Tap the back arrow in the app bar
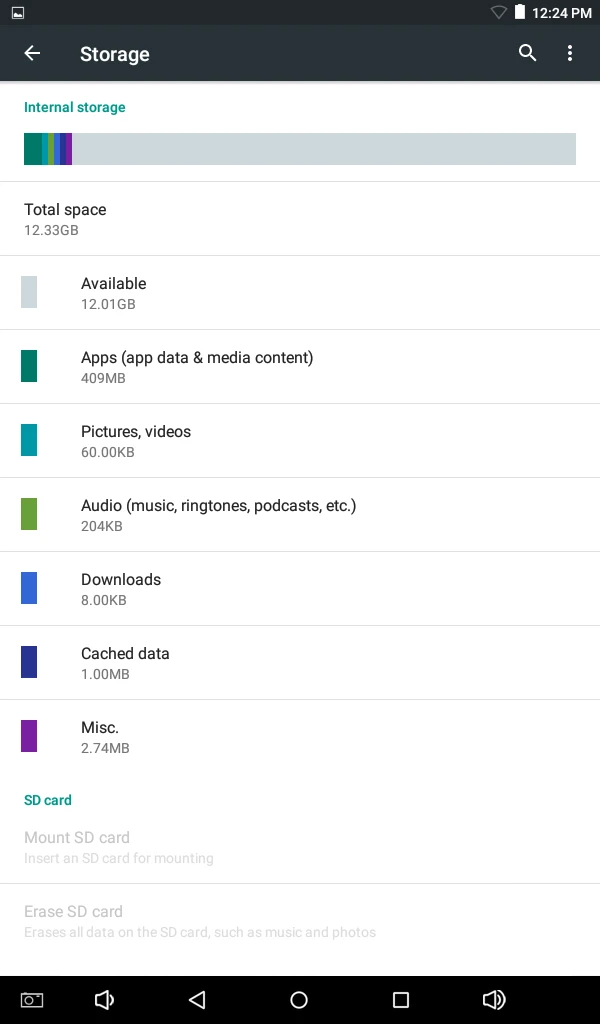The image size is (600, 1024). [31, 53]
